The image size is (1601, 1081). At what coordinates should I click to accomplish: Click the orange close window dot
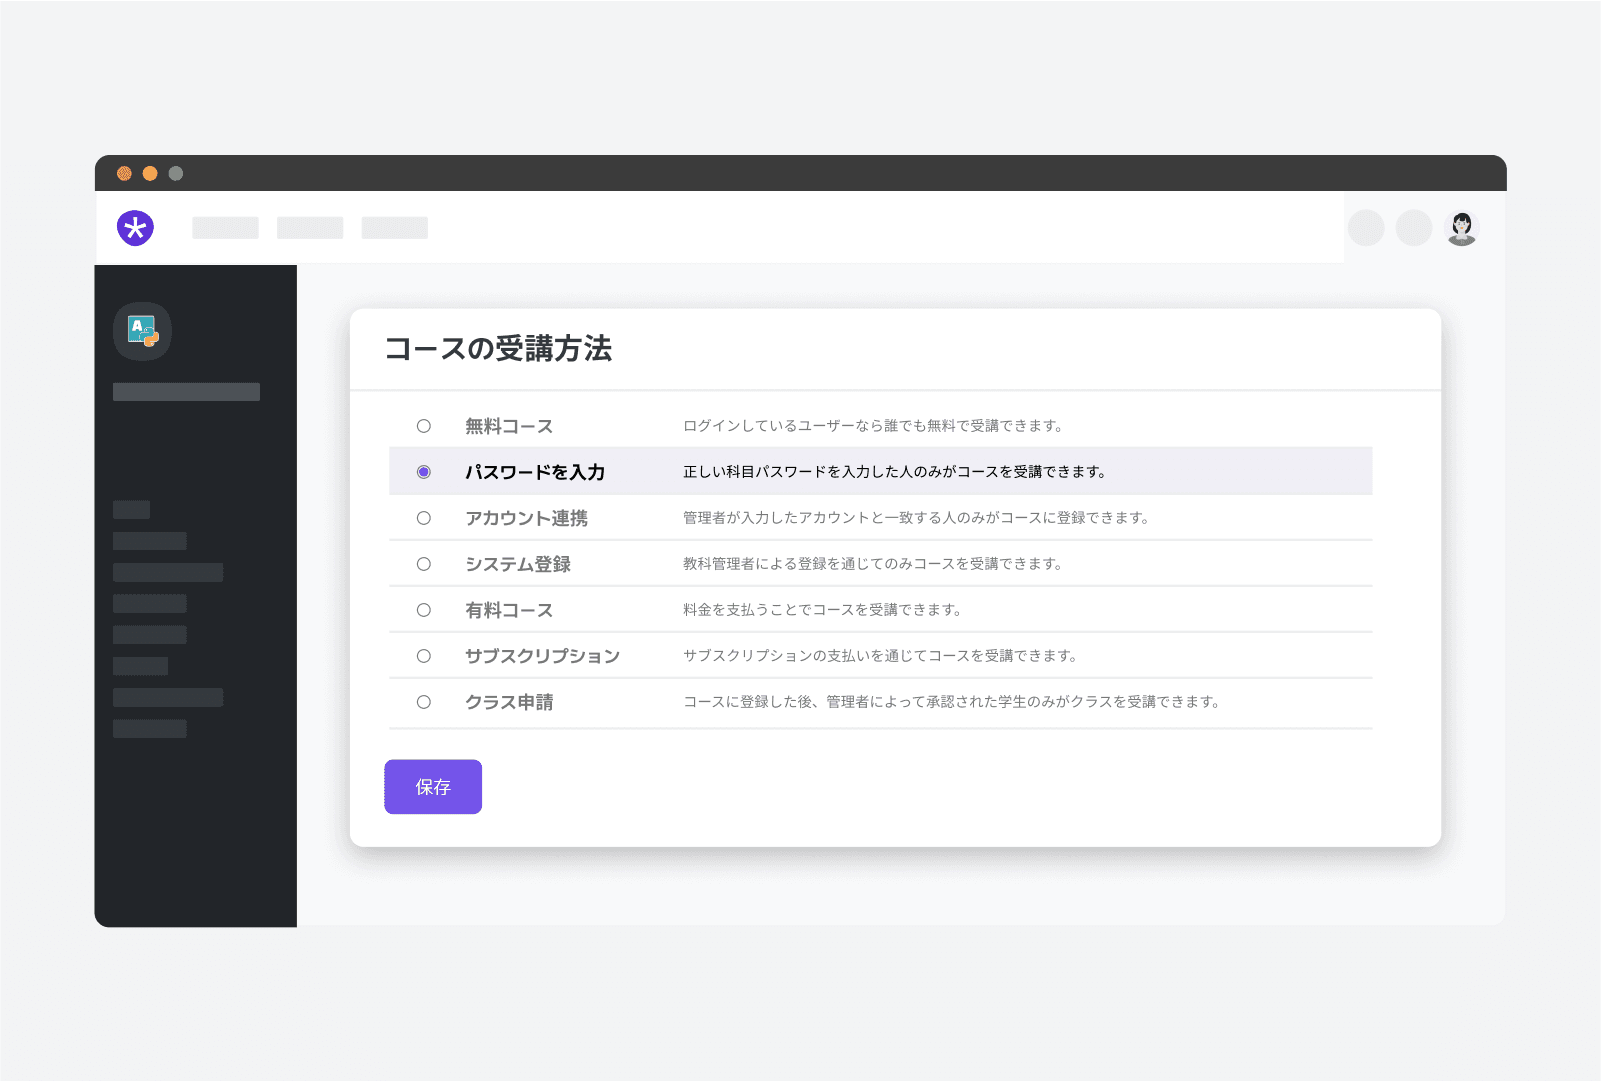click(x=124, y=173)
